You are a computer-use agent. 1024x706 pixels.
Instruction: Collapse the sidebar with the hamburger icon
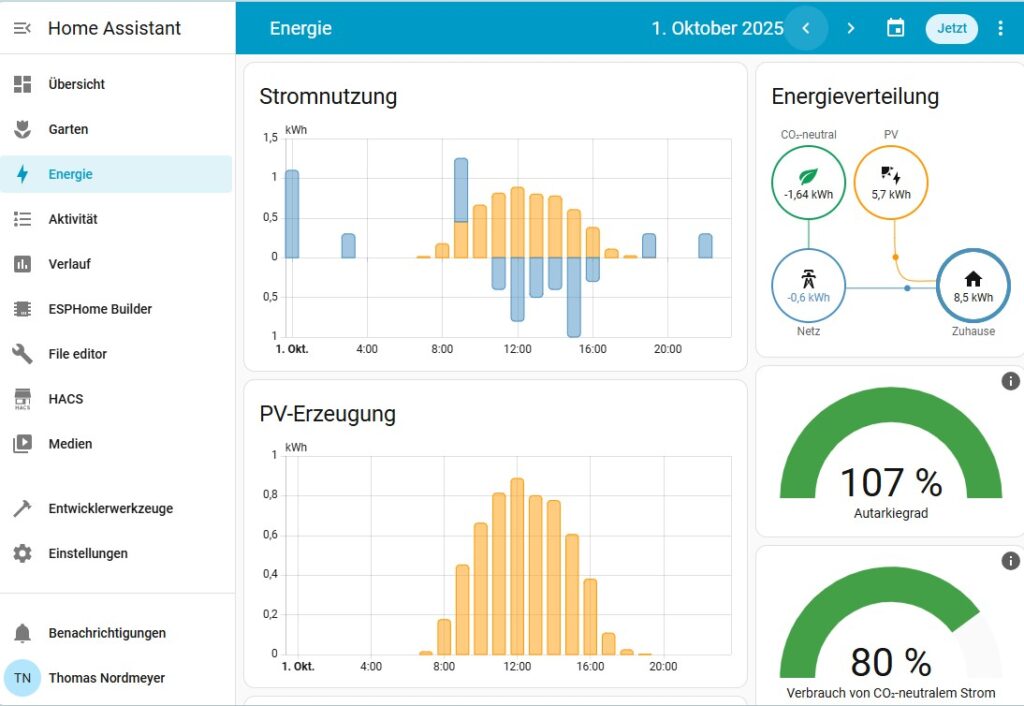point(22,28)
